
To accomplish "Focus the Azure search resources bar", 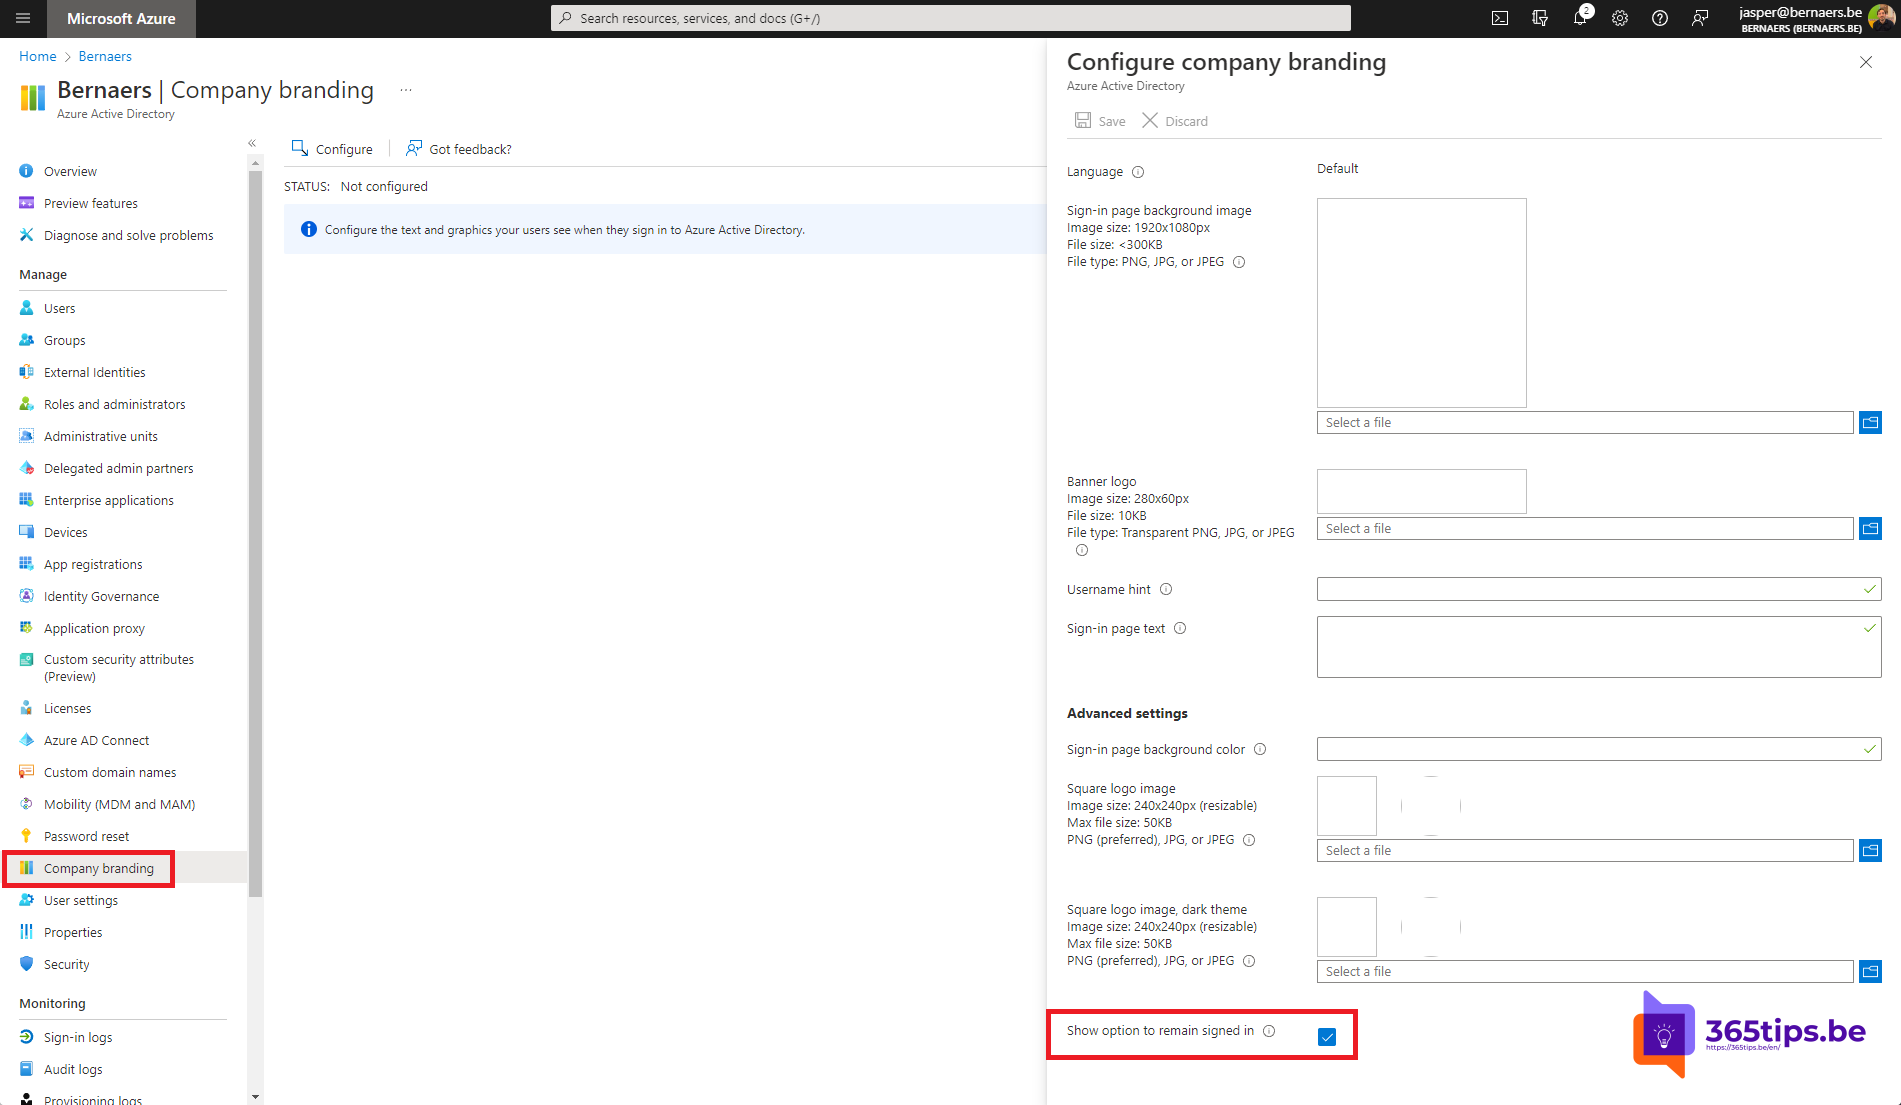I will click(950, 18).
